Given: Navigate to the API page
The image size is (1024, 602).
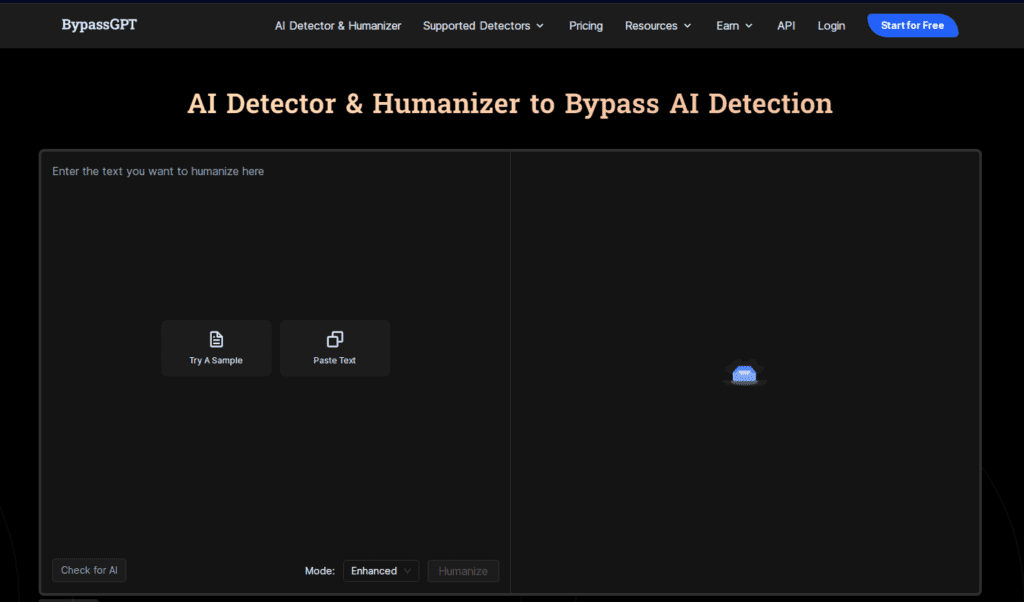Looking at the screenshot, I should point(786,26).
